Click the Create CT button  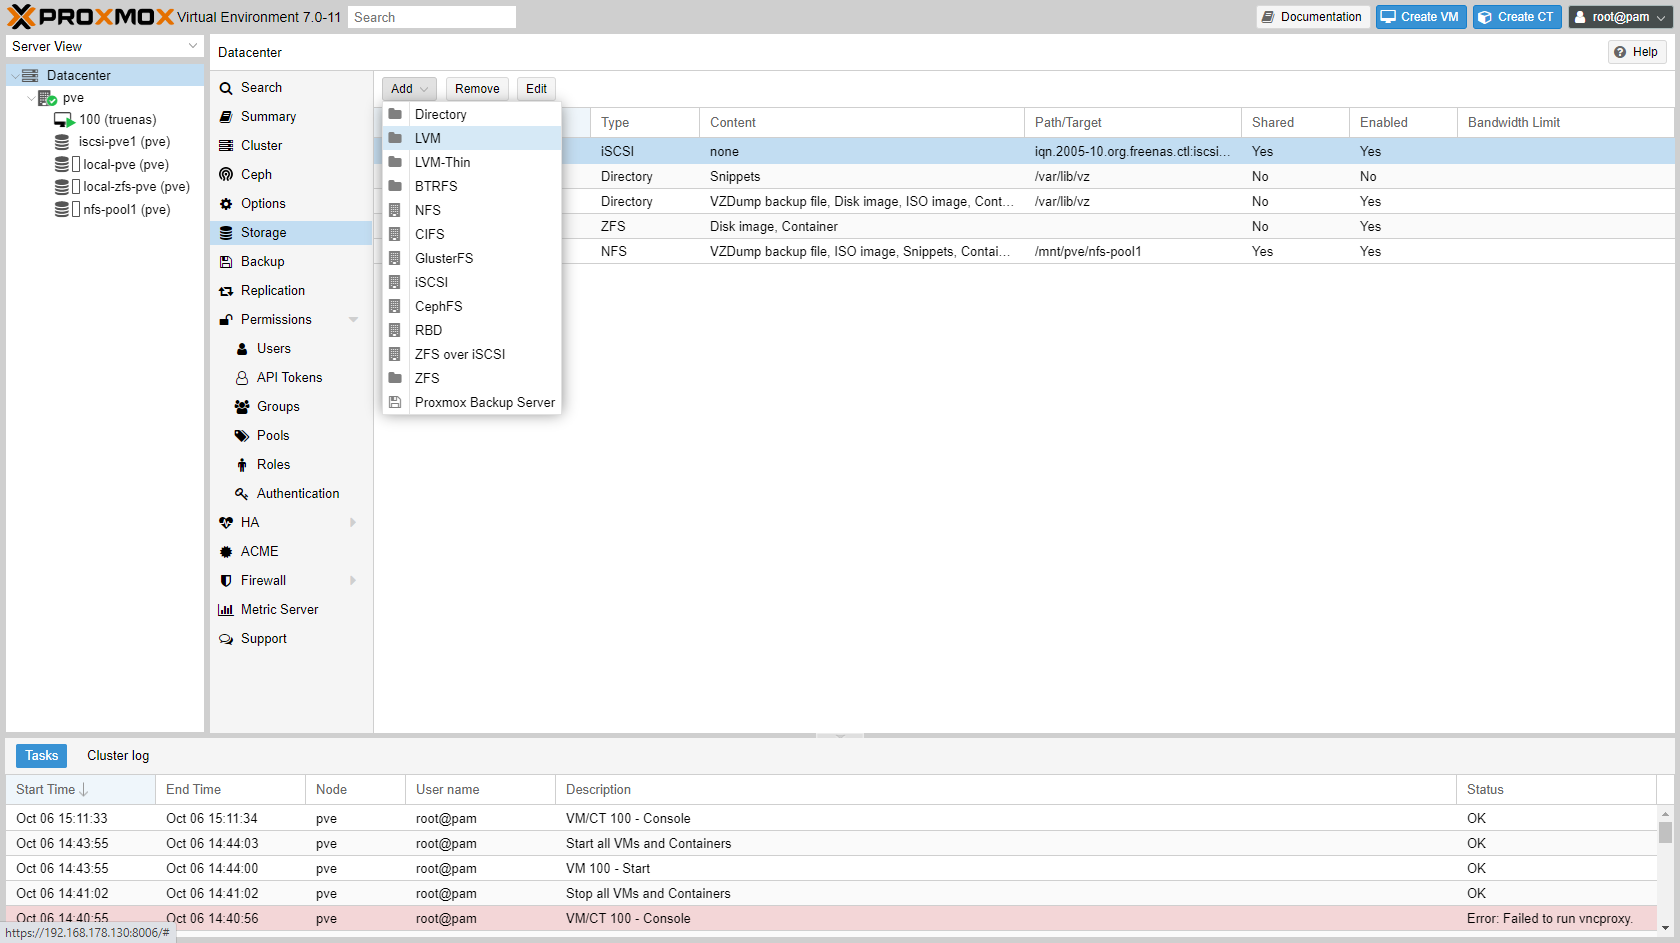(1517, 17)
